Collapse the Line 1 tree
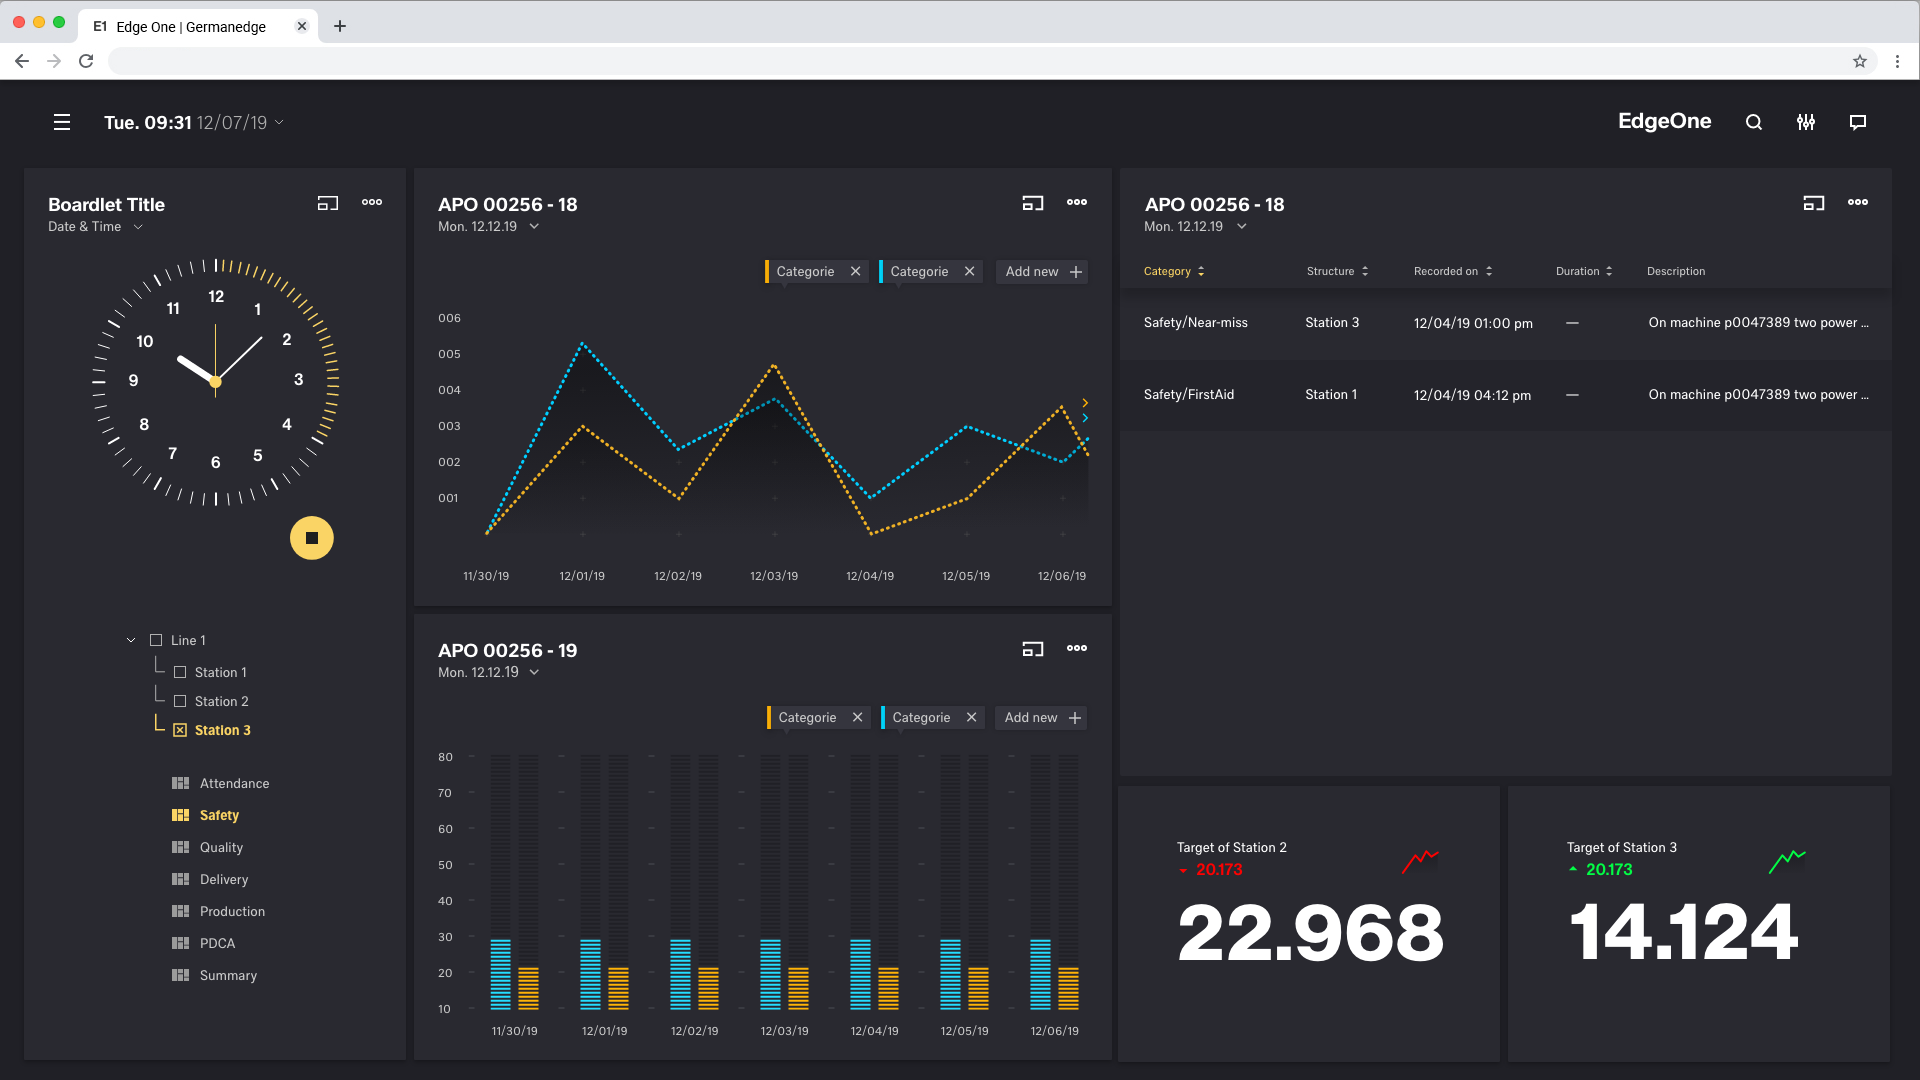 [x=131, y=640]
